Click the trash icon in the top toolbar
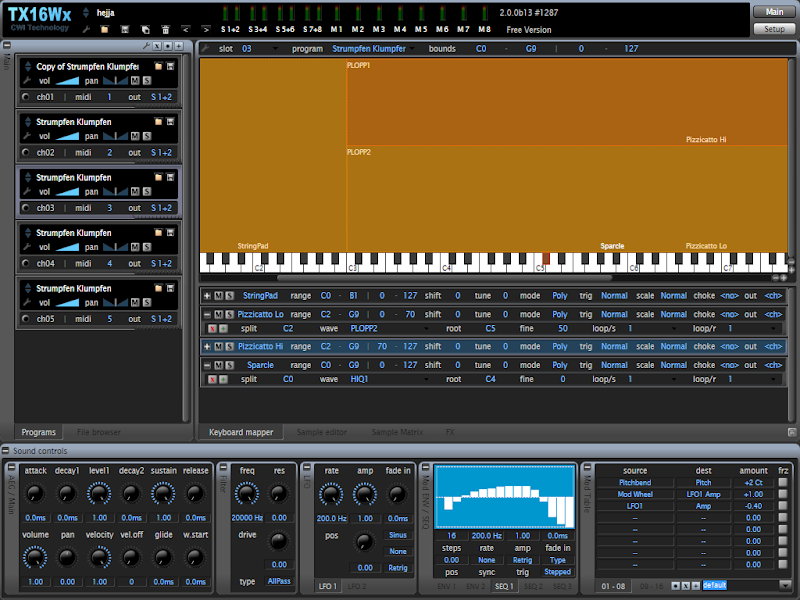Viewport: 800px width, 600px height. (x=165, y=30)
